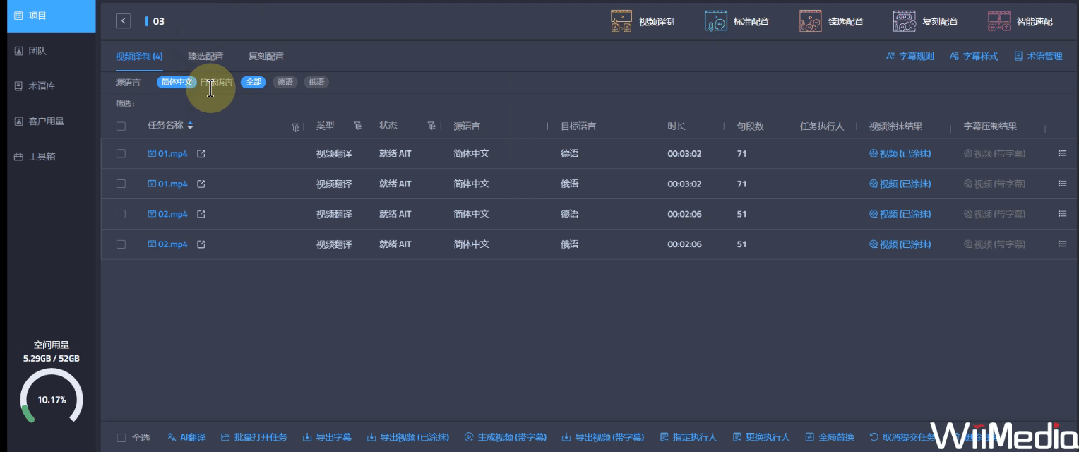The image size is (1079, 452).
Task: Click the row menu icon for first 01.mp4
Action: [1062, 154]
